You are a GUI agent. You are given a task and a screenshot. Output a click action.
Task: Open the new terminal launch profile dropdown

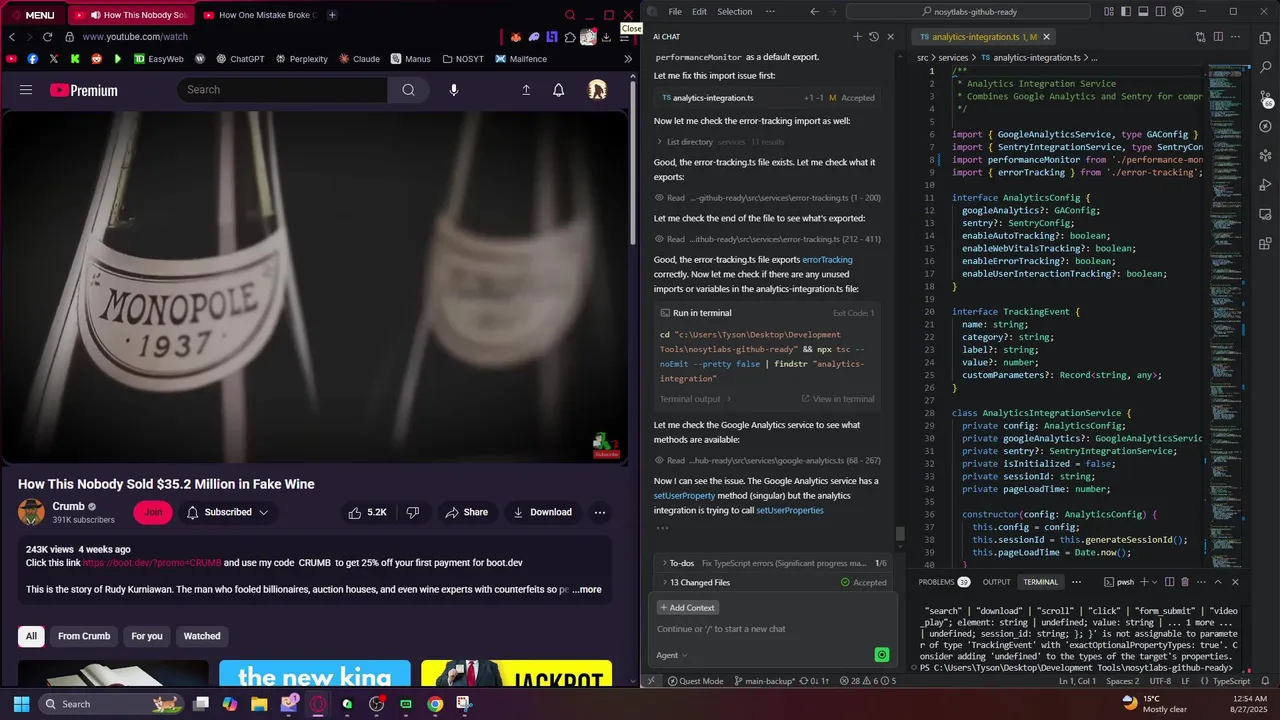tap(1153, 582)
